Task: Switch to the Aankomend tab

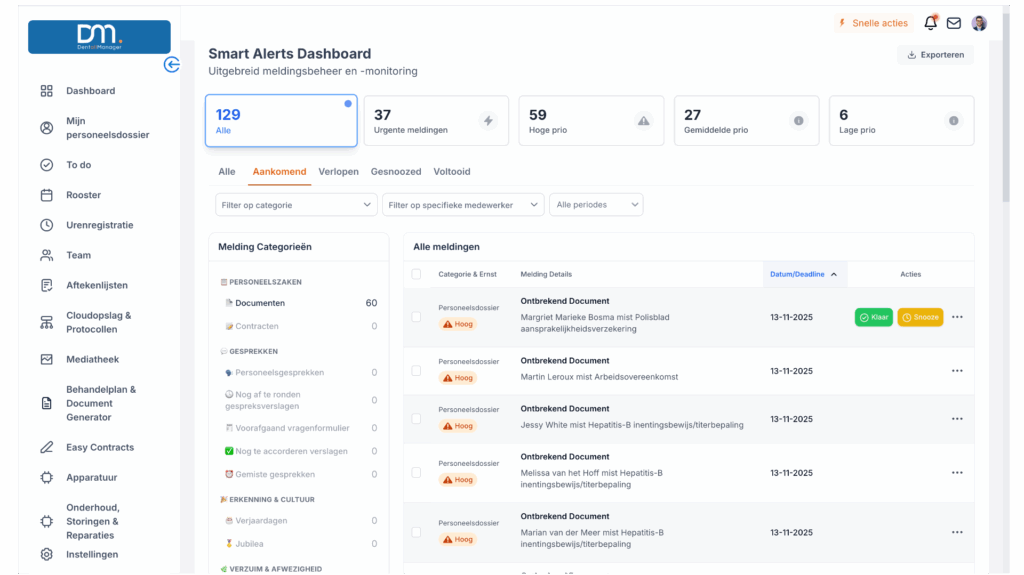Action: tap(280, 172)
